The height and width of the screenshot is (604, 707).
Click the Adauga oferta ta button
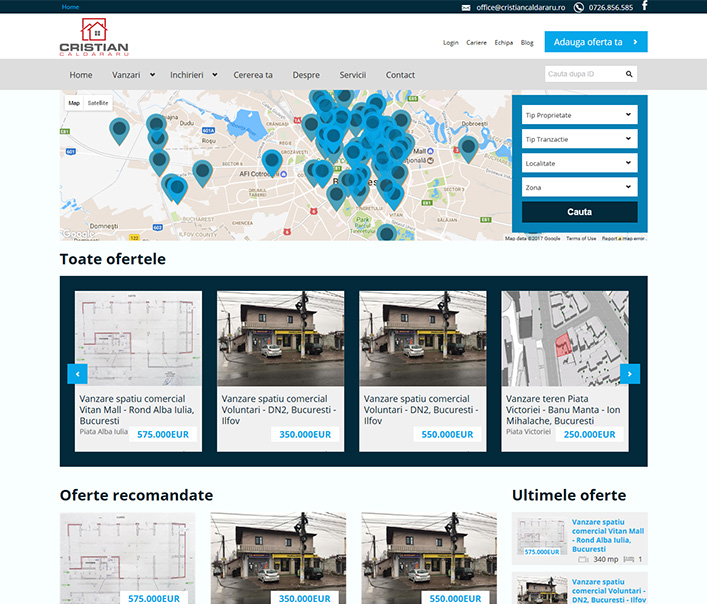click(596, 42)
